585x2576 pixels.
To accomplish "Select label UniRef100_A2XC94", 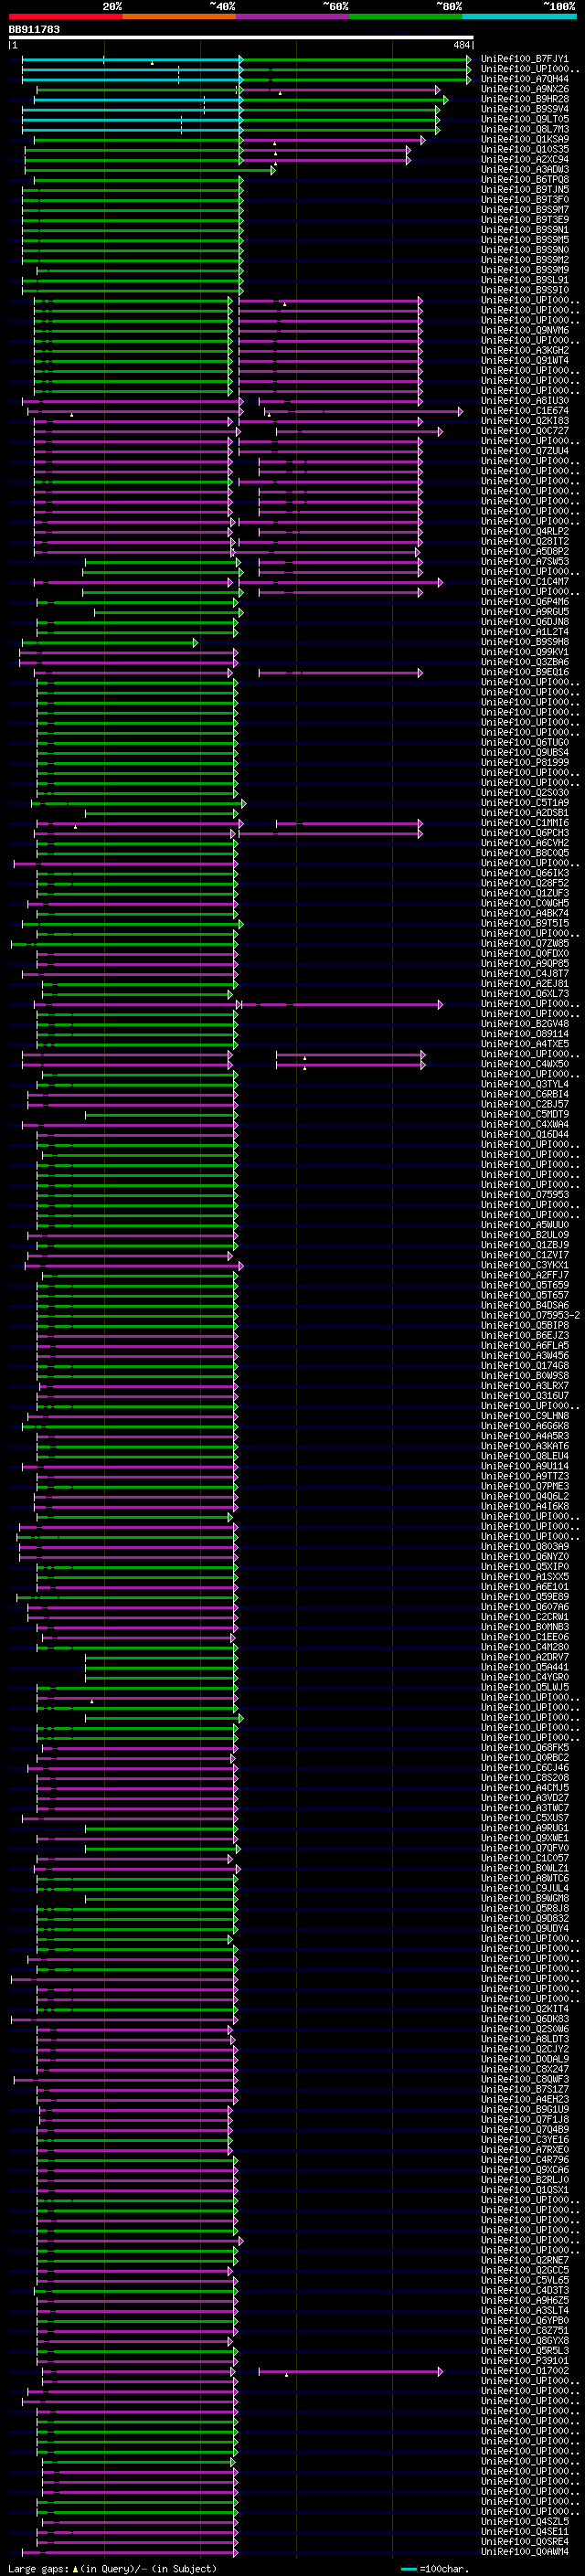I will tap(524, 159).
